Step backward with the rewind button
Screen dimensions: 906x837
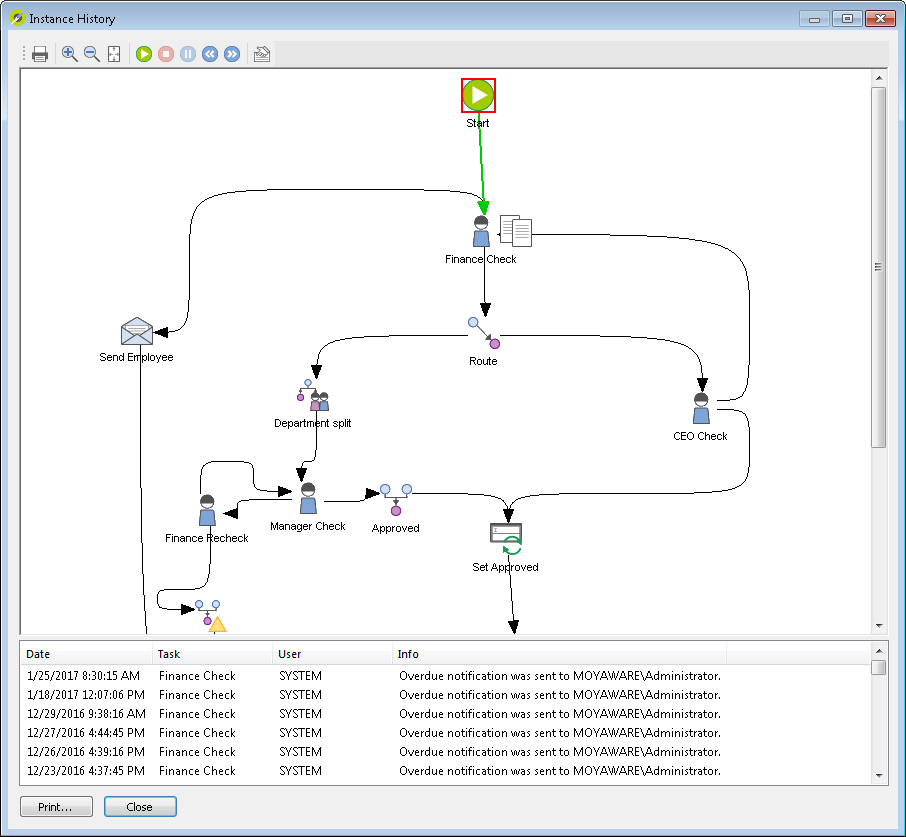coord(210,54)
